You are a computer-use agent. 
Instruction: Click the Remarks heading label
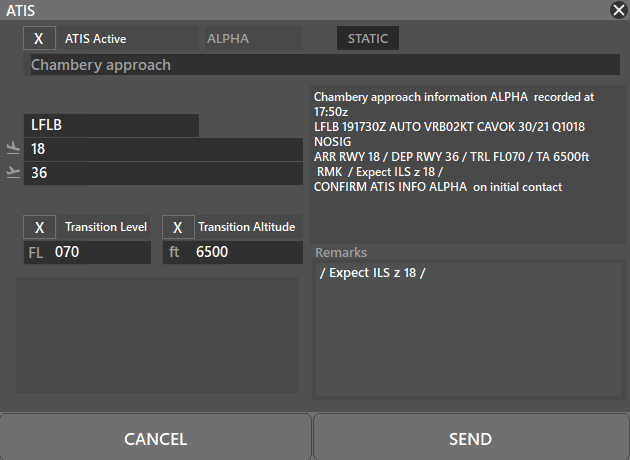pyautogui.click(x=341, y=252)
